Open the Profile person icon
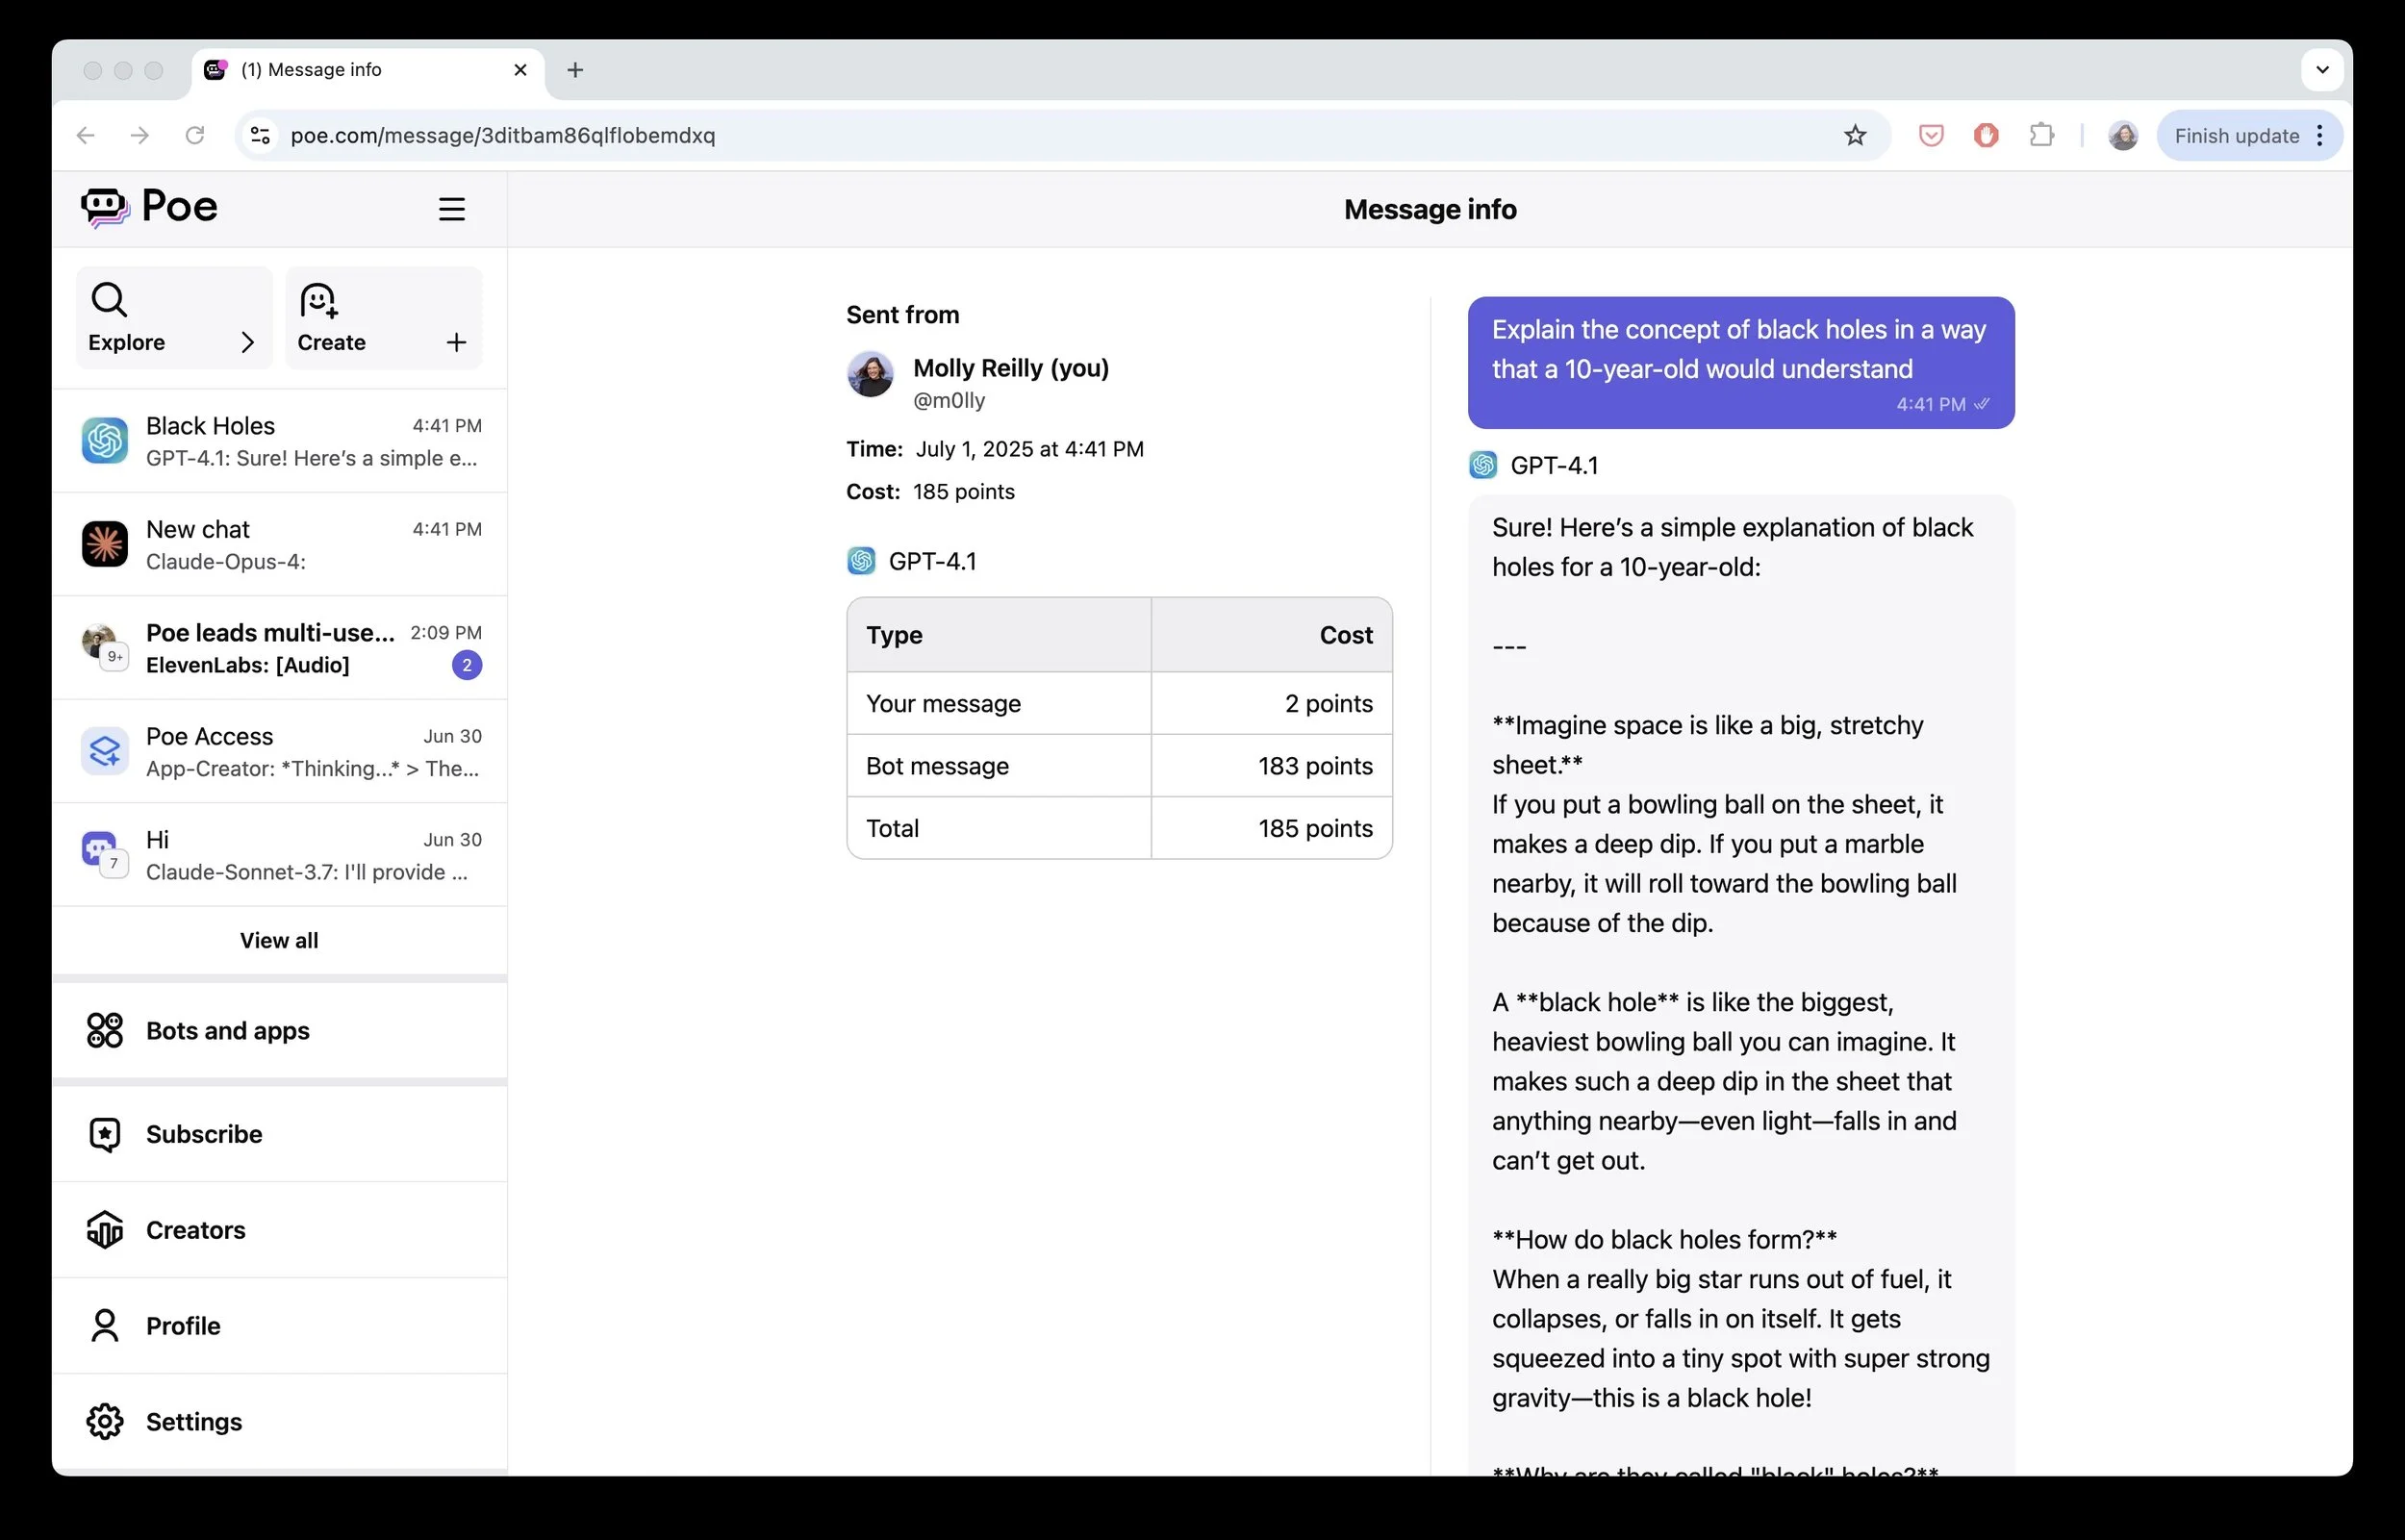Viewport: 2405px width, 1540px height. pos(104,1325)
